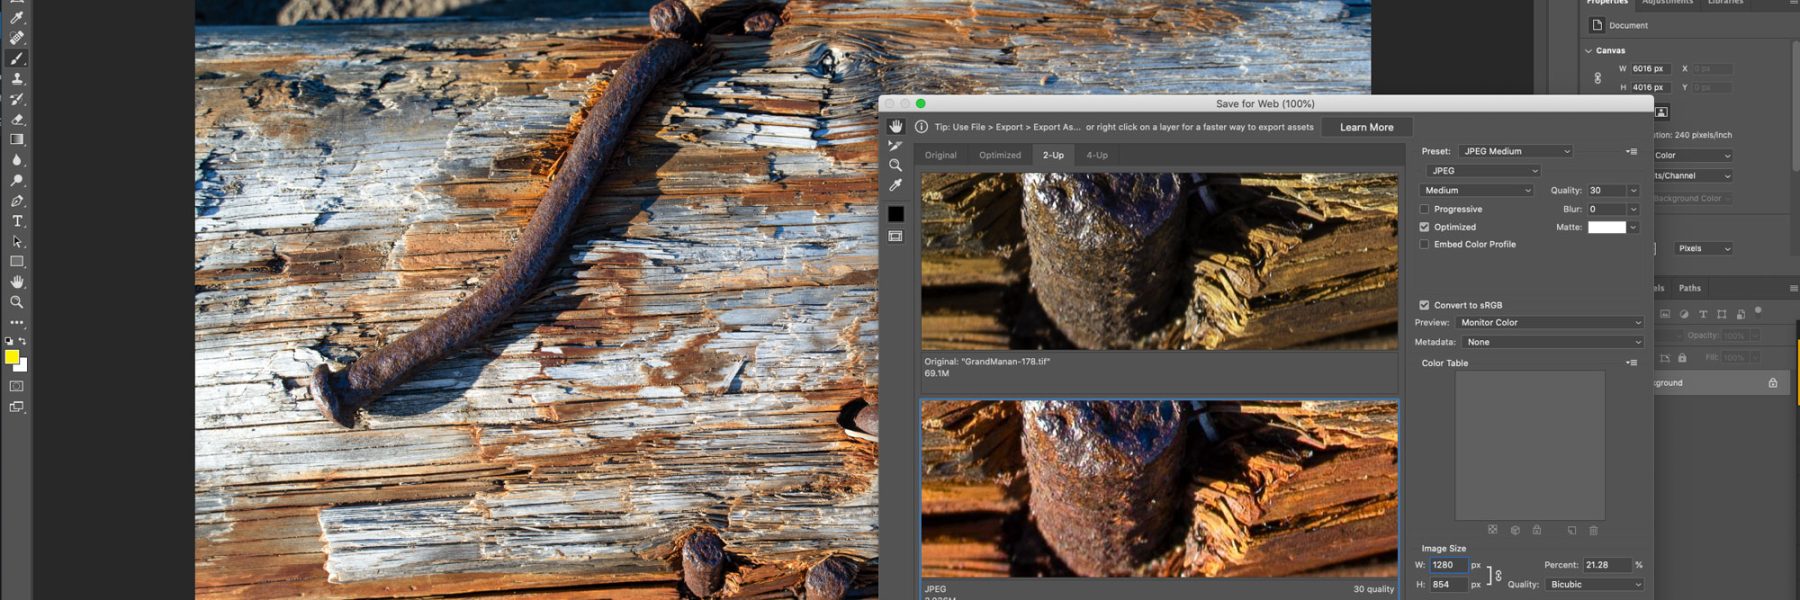This screenshot has height=600, width=1800.
Task: Delete selected color in Color Table
Action: coord(1594,530)
